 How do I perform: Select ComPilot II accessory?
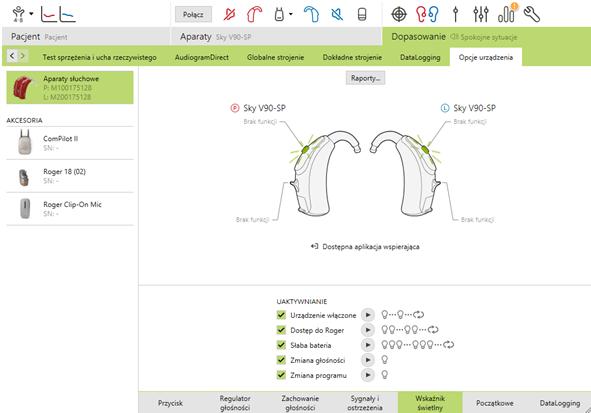click(70, 143)
